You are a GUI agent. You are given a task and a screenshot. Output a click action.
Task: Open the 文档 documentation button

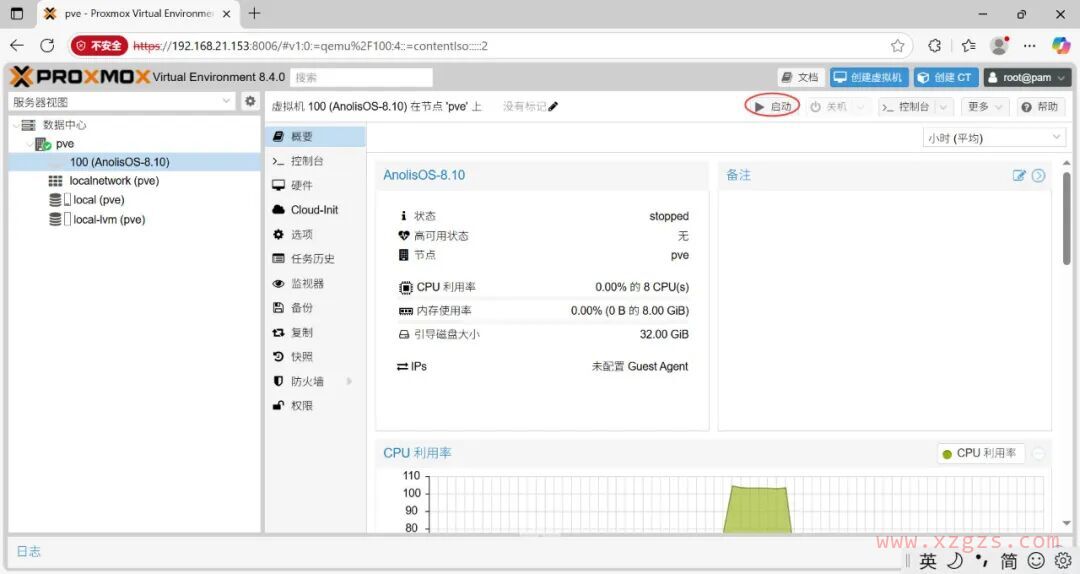(800, 77)
